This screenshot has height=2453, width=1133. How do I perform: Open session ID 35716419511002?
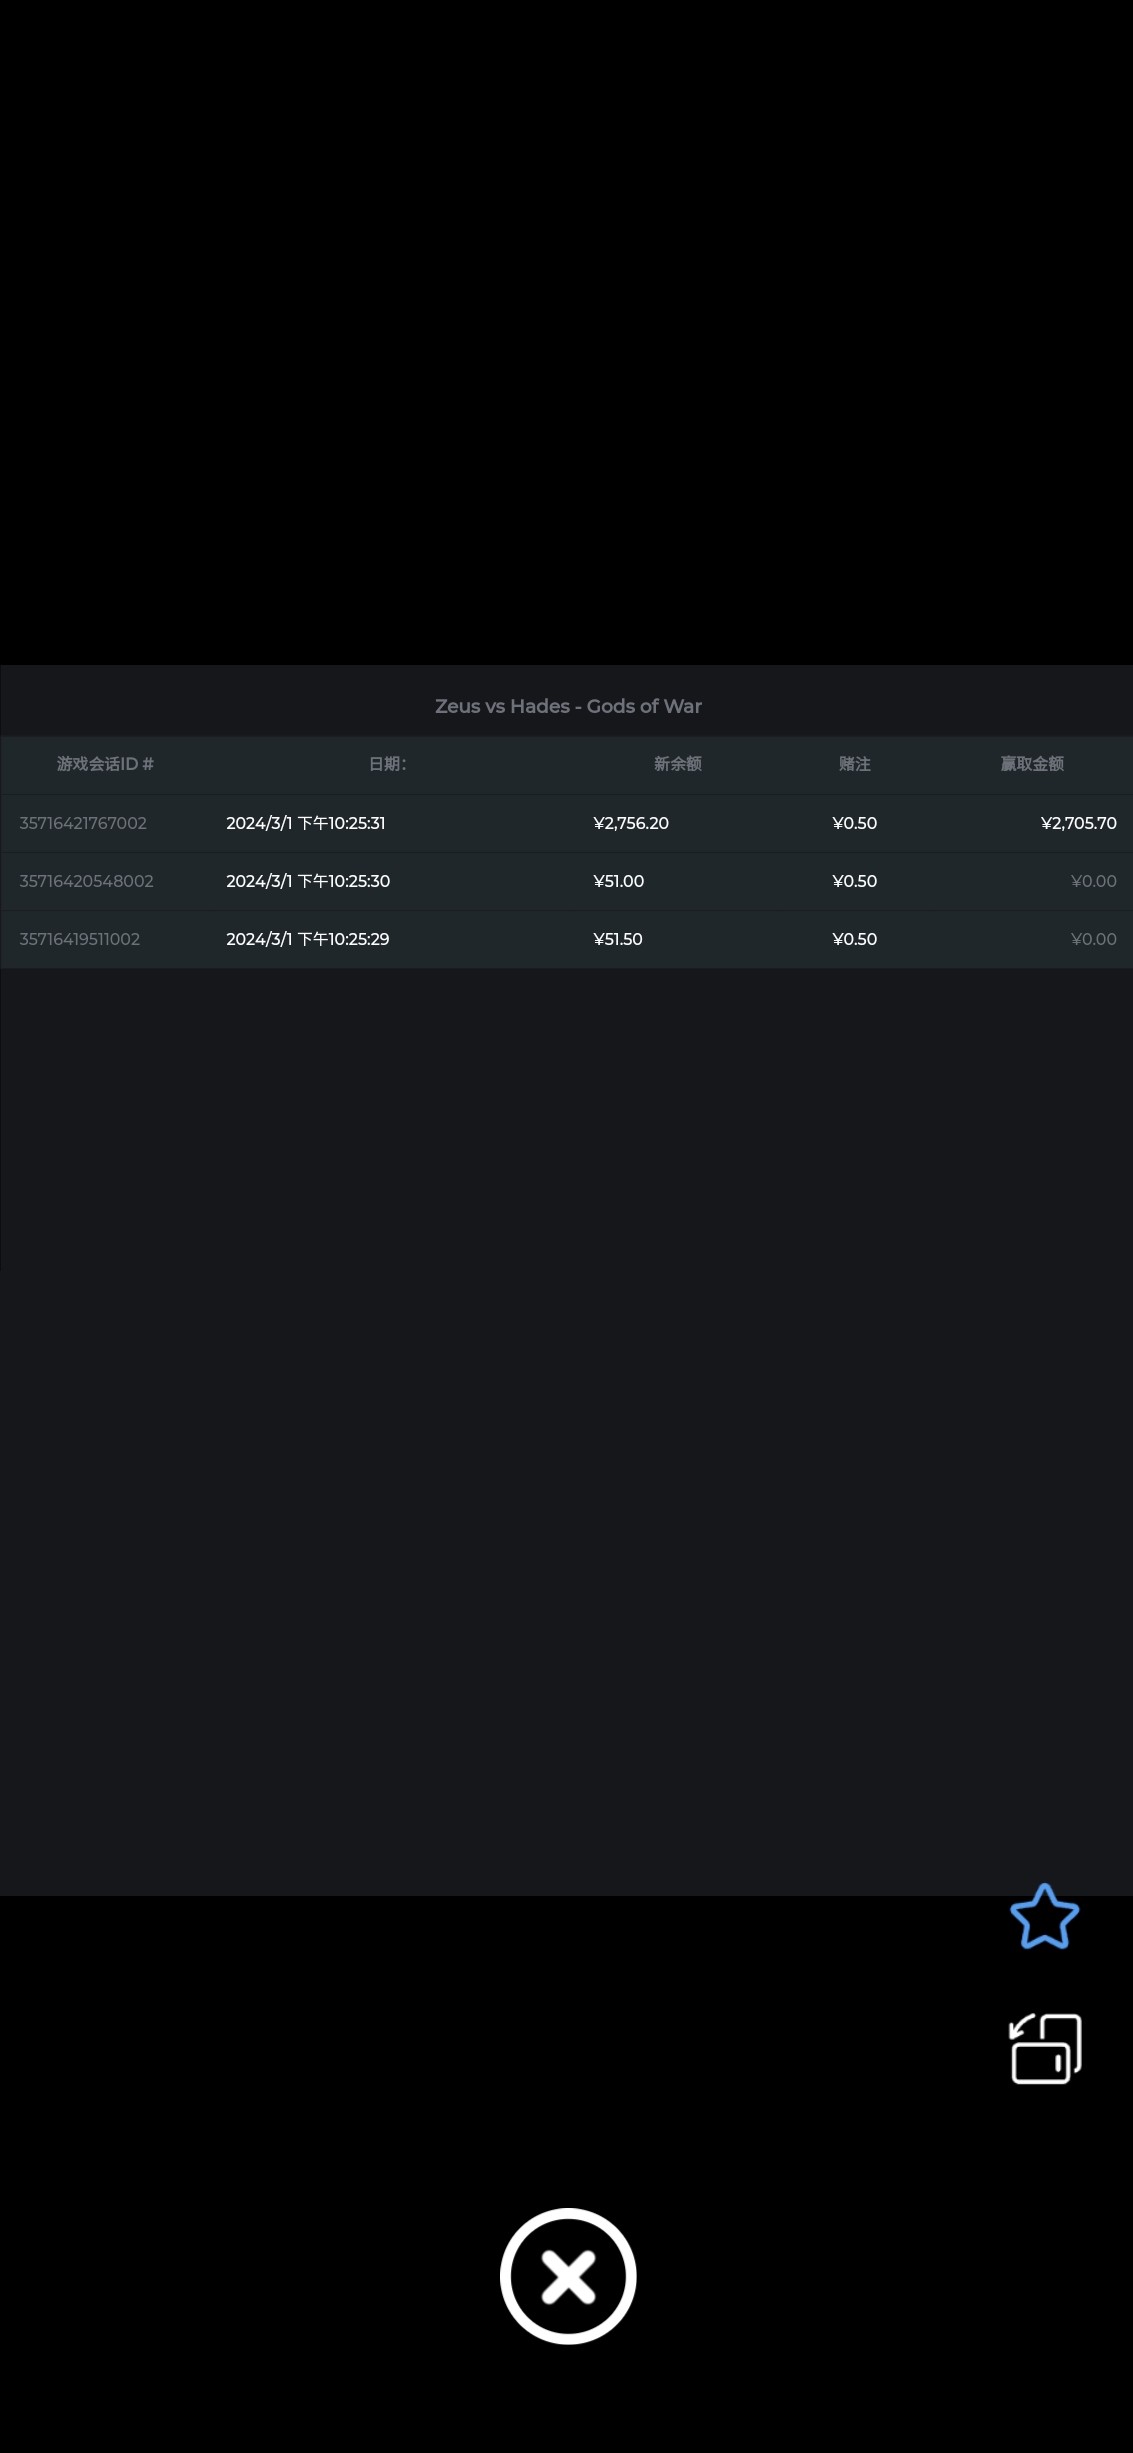(80, 939)
